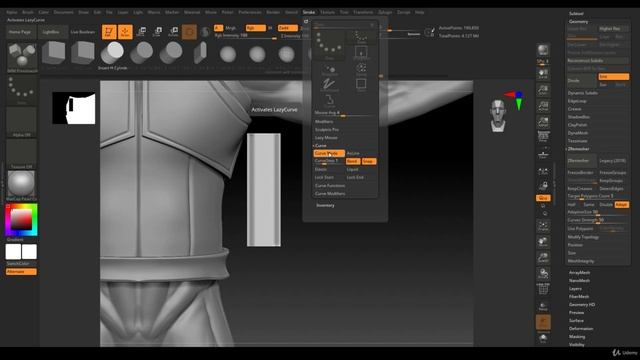
Task: Select the Rect stroke in Stroke popup
Action: click(x=361, y=85)
